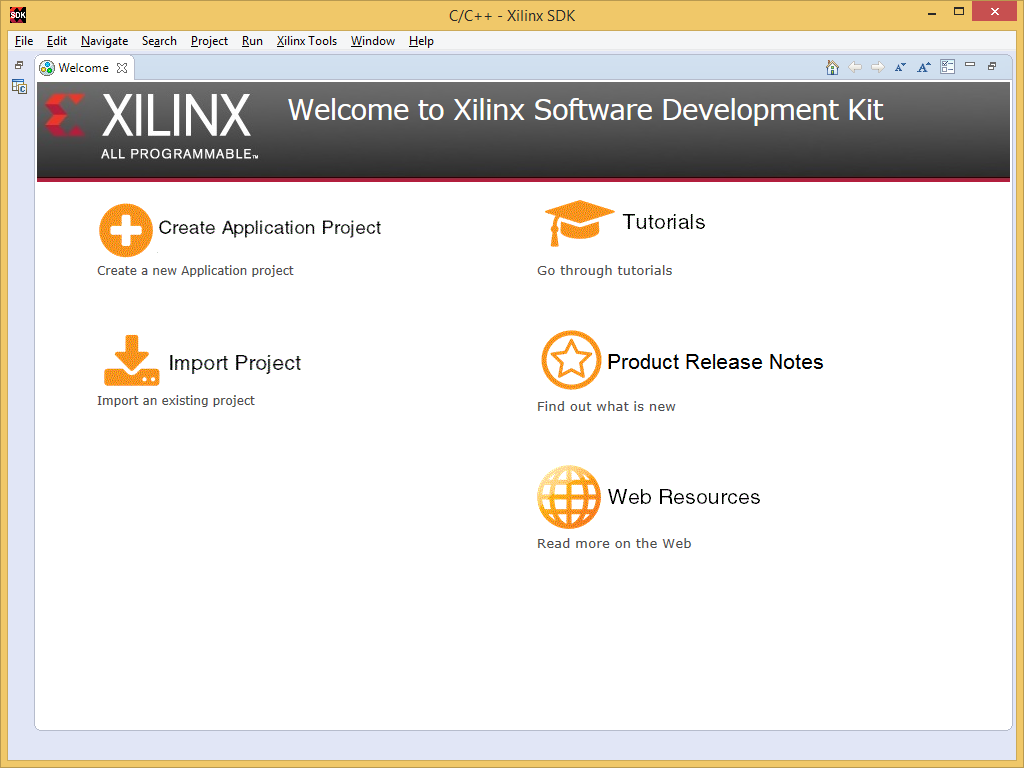1024x768 pixels.
Task: Open the Tutorials link
Action: [664, 222]
